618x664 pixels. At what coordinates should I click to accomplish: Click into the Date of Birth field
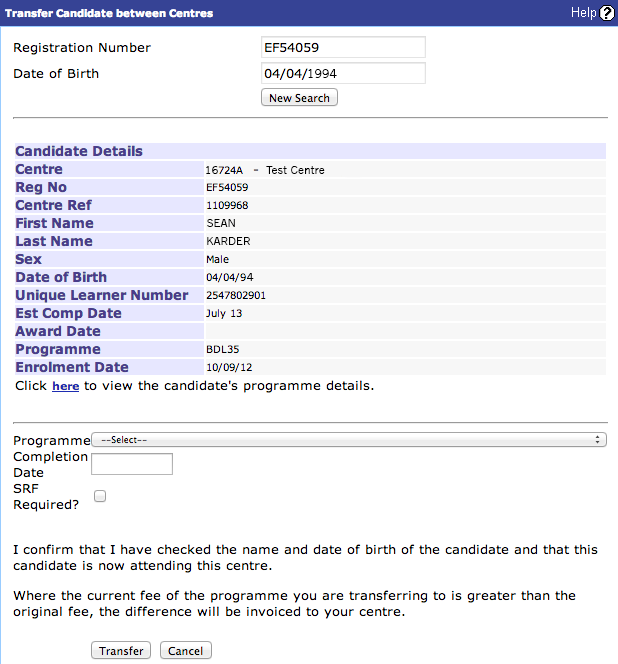[343, 74]
